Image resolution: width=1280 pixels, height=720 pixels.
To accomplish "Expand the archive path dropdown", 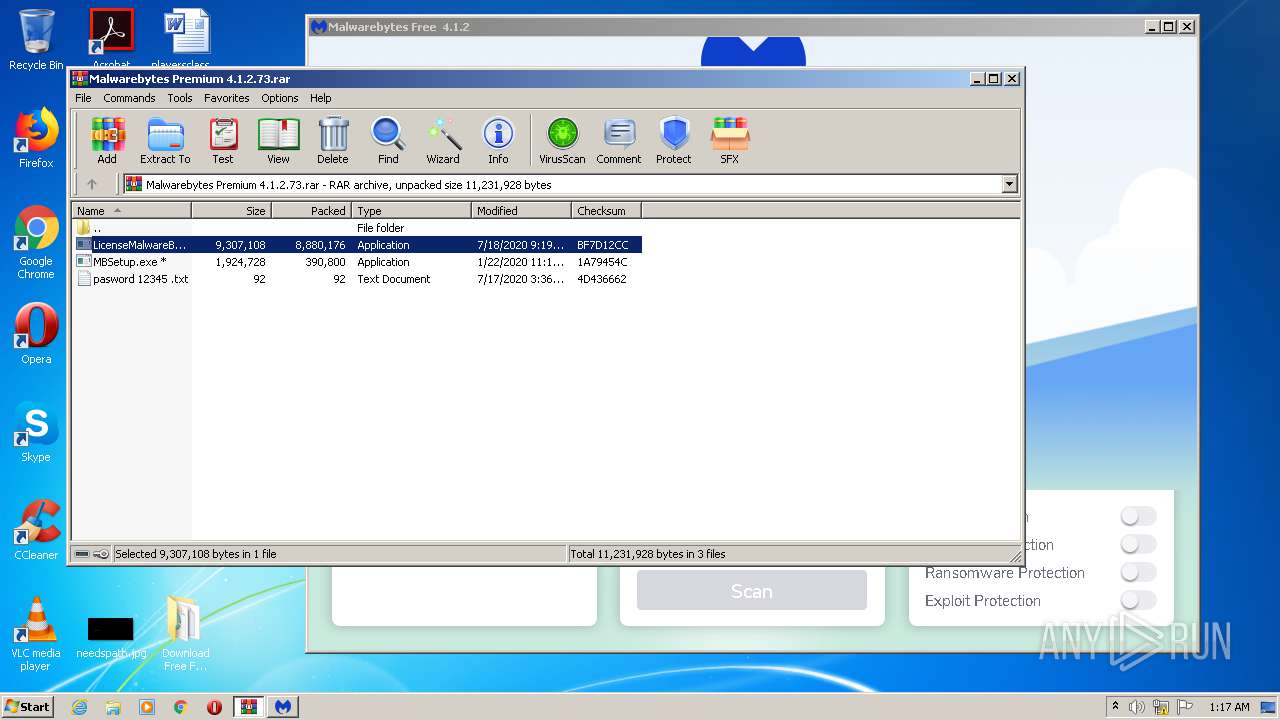I will tap(1009, 184).
